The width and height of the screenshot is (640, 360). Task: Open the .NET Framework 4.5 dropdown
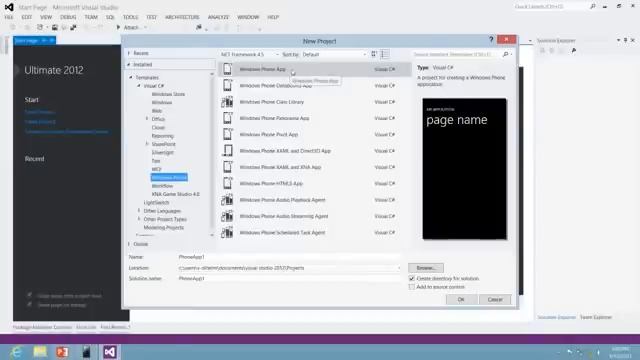point(249,54)
